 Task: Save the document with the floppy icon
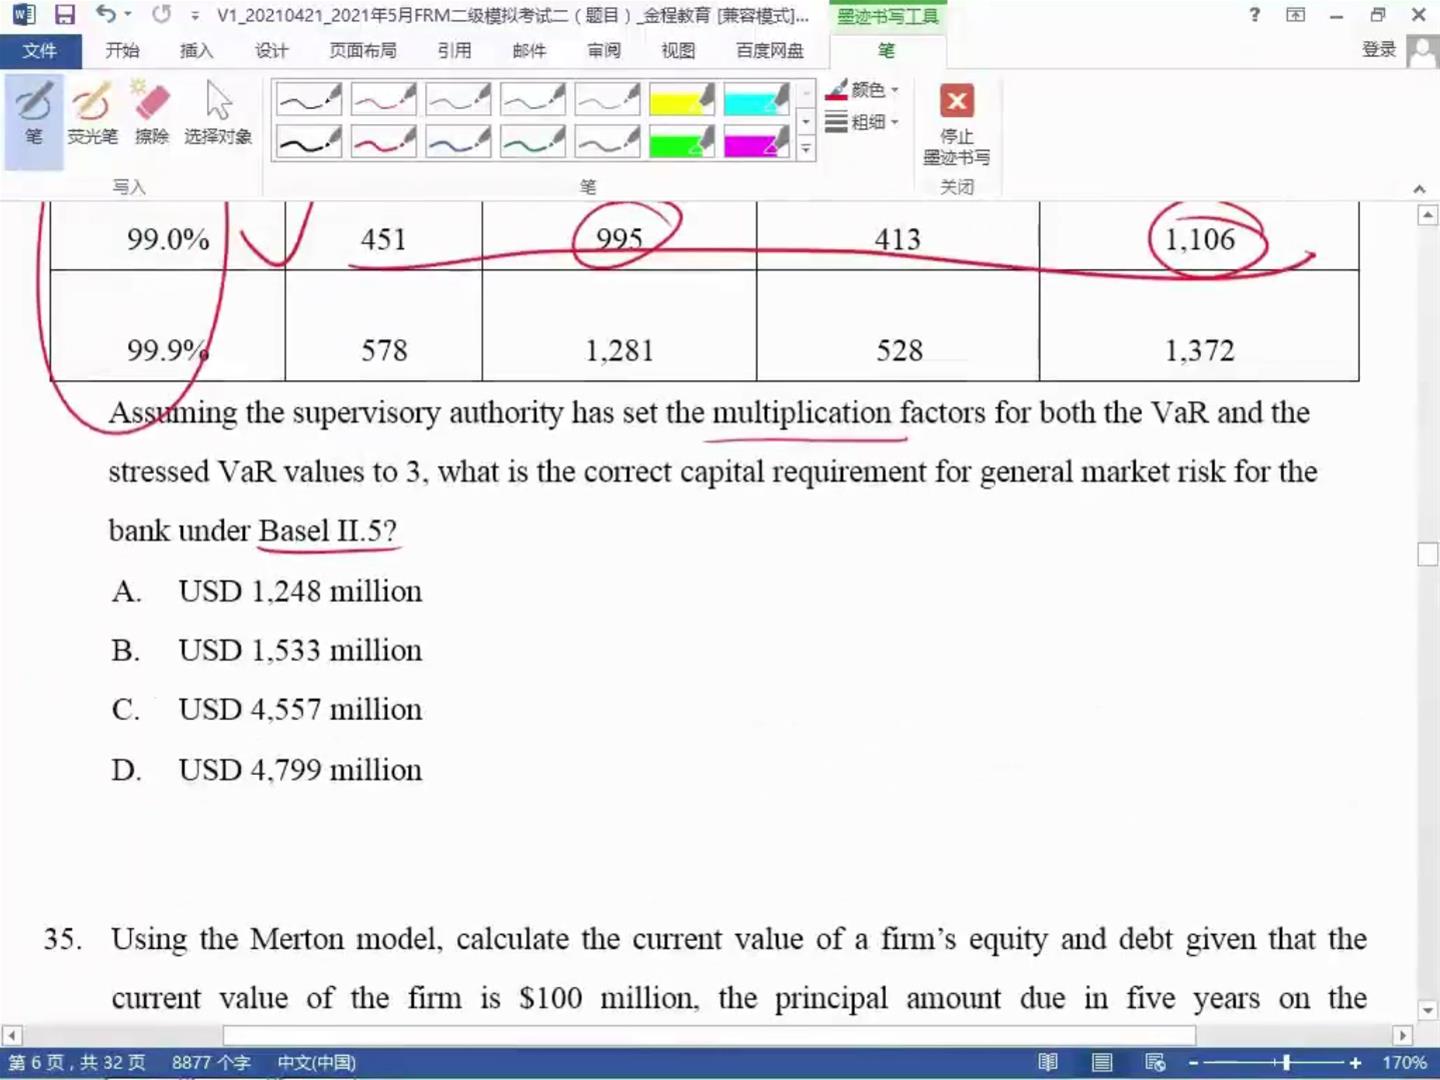tap(65, 15)
